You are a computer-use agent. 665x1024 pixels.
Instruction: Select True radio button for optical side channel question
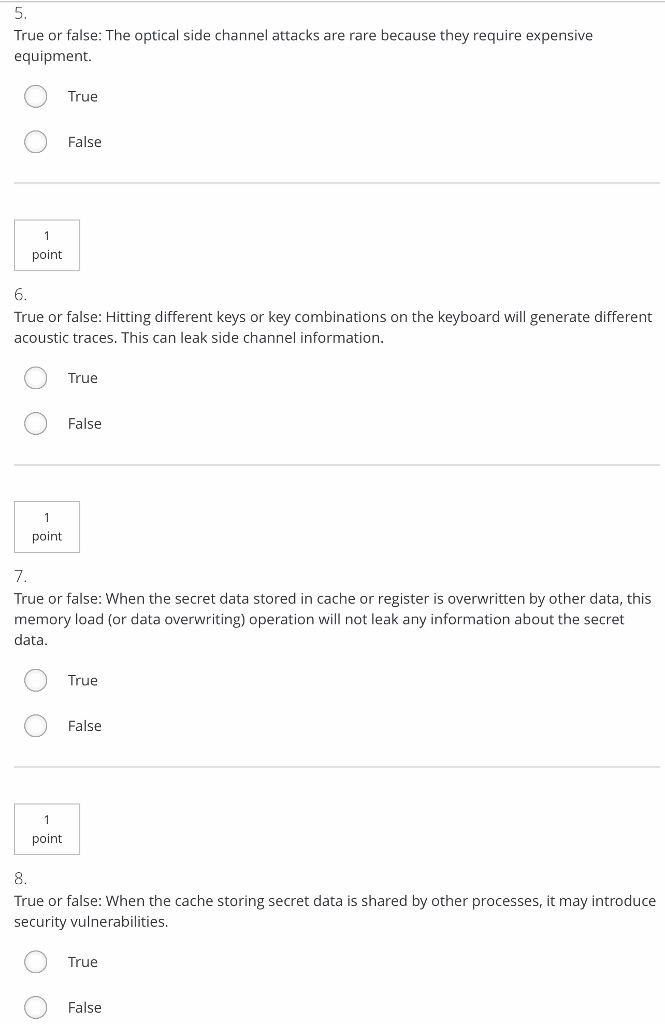pyautogui.click(x=36, y=96)
